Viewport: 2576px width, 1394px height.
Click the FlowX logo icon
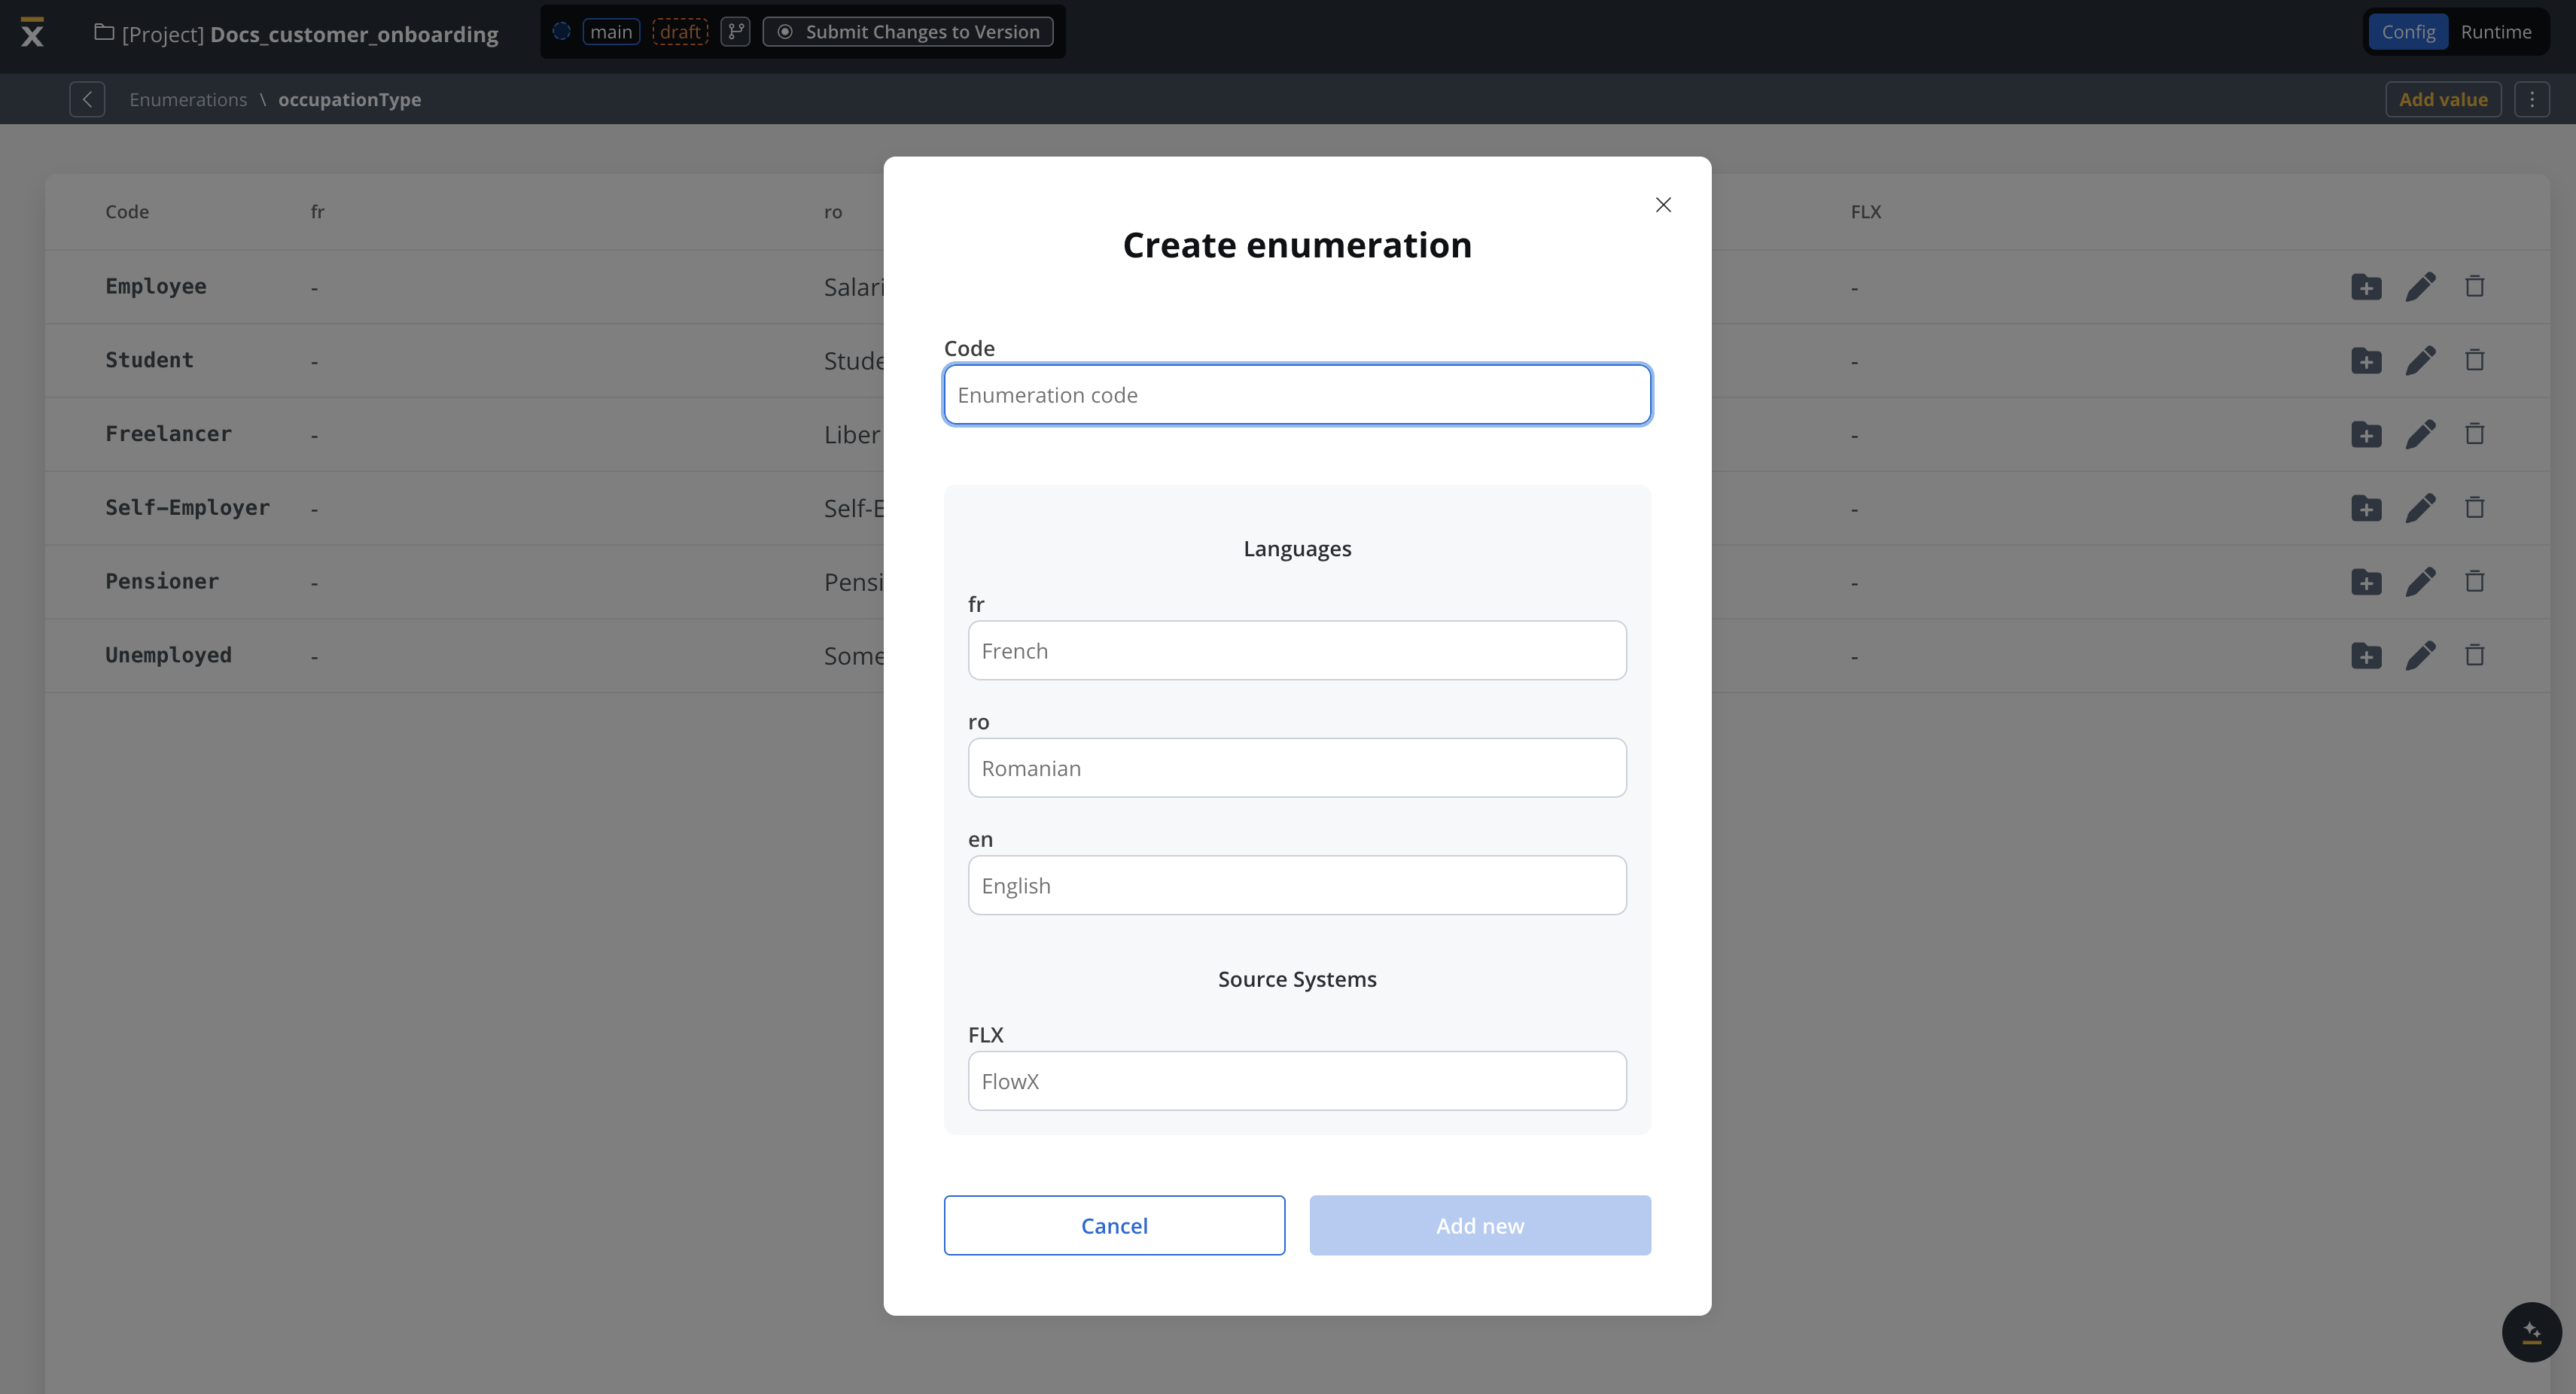point(32,32)
